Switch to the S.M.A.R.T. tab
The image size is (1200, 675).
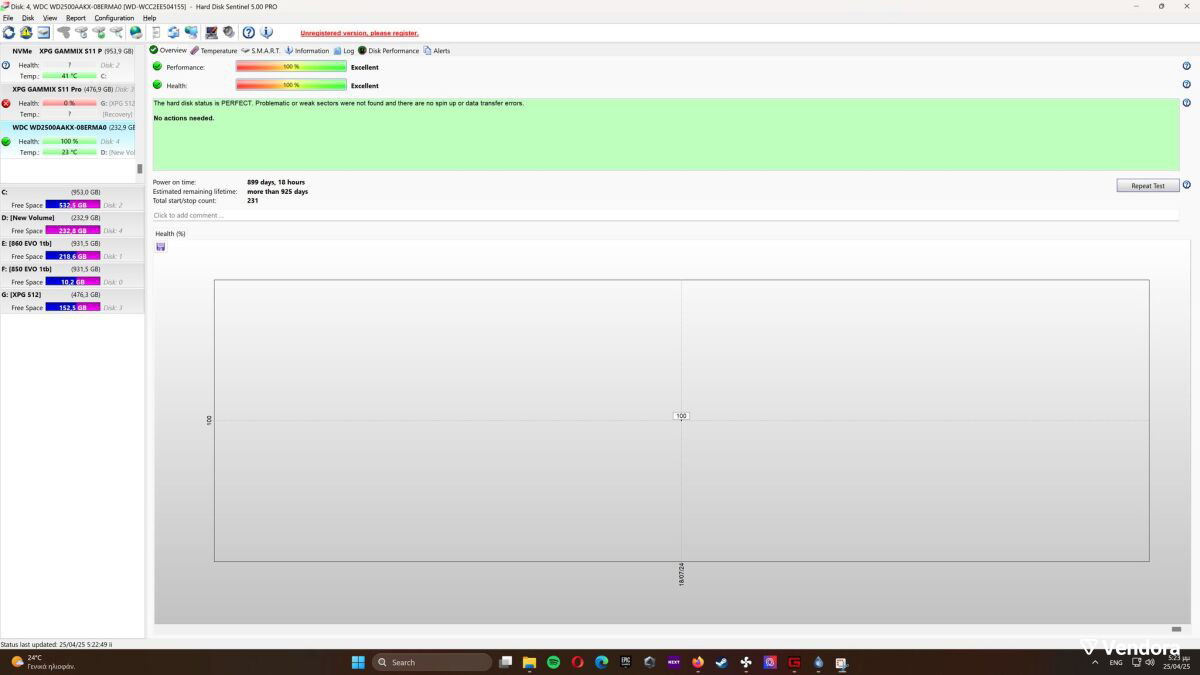(x=261, y=50)
